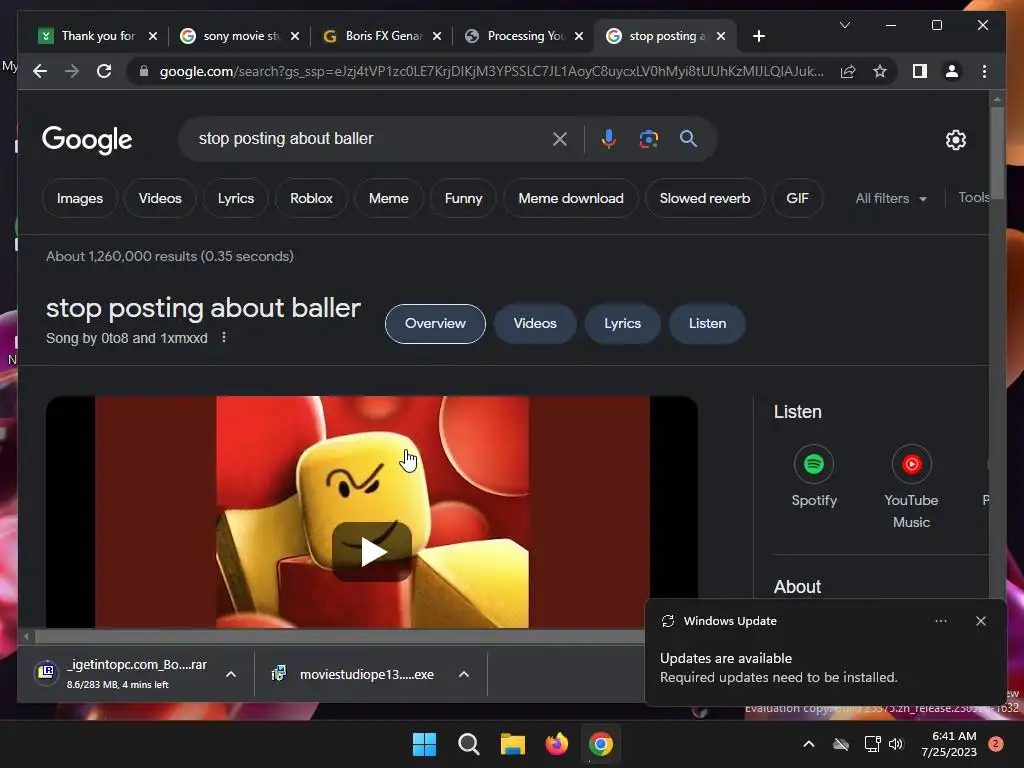The image size is (1024, 768).
Task: Close the sony movie studio tab
Action: point(295,36)
